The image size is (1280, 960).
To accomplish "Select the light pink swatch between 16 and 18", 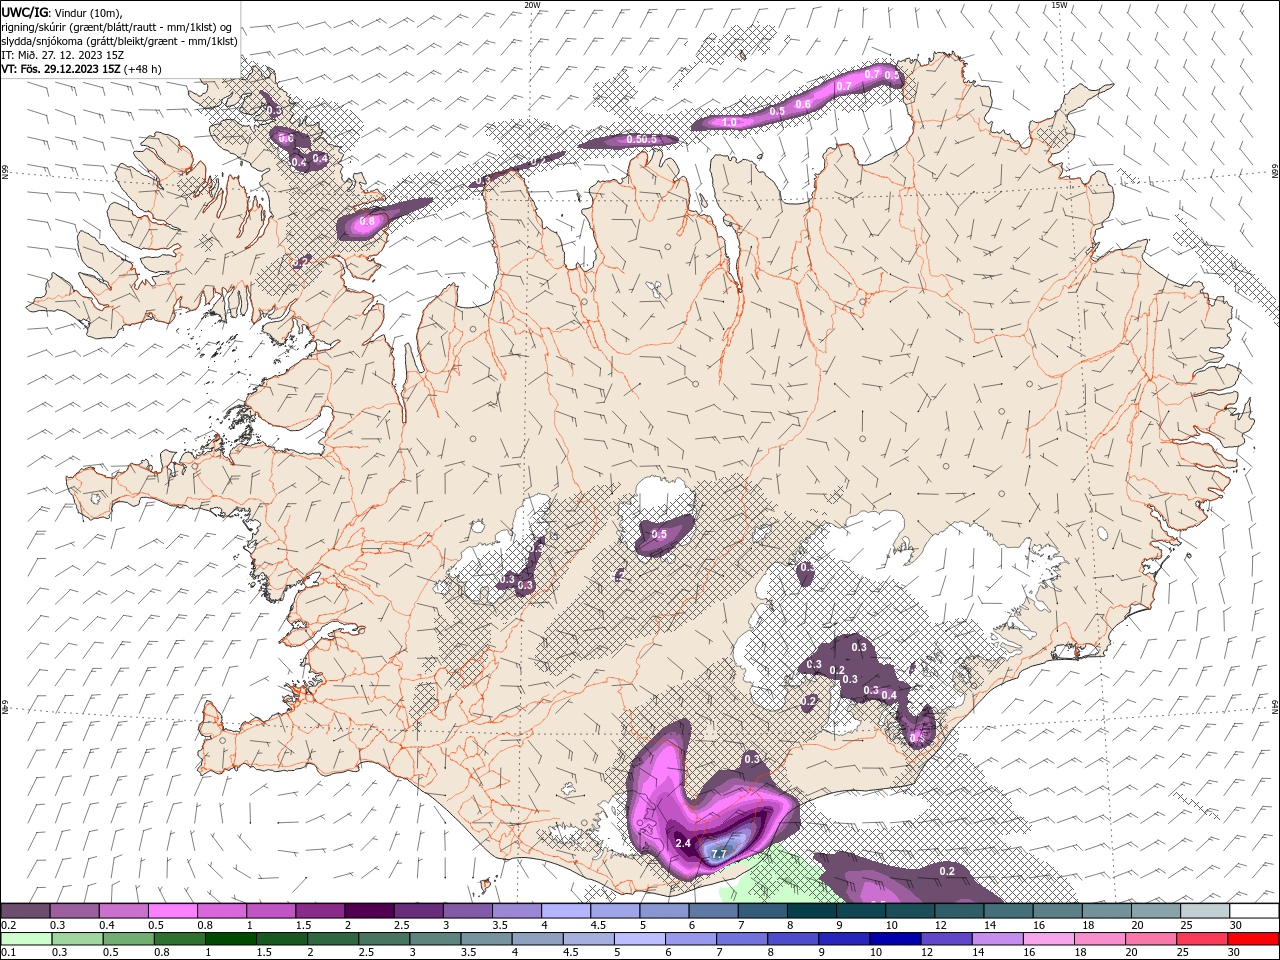I will (1047, 939).
